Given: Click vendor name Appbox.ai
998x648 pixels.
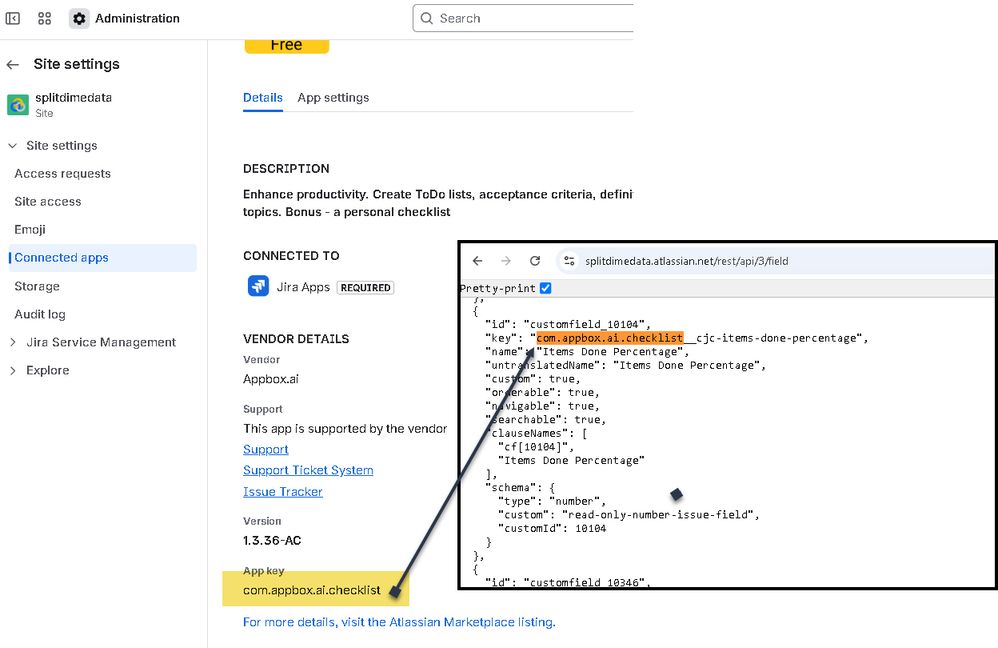Looking at the screenshot, I should tap(271, 379).
